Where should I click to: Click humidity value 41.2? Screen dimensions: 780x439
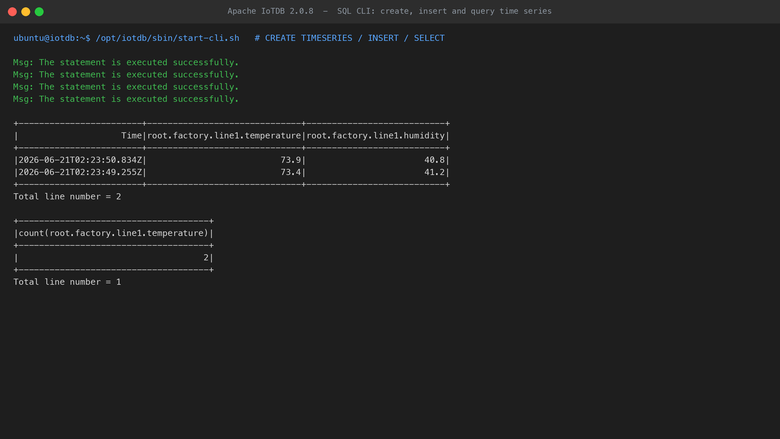434,172
